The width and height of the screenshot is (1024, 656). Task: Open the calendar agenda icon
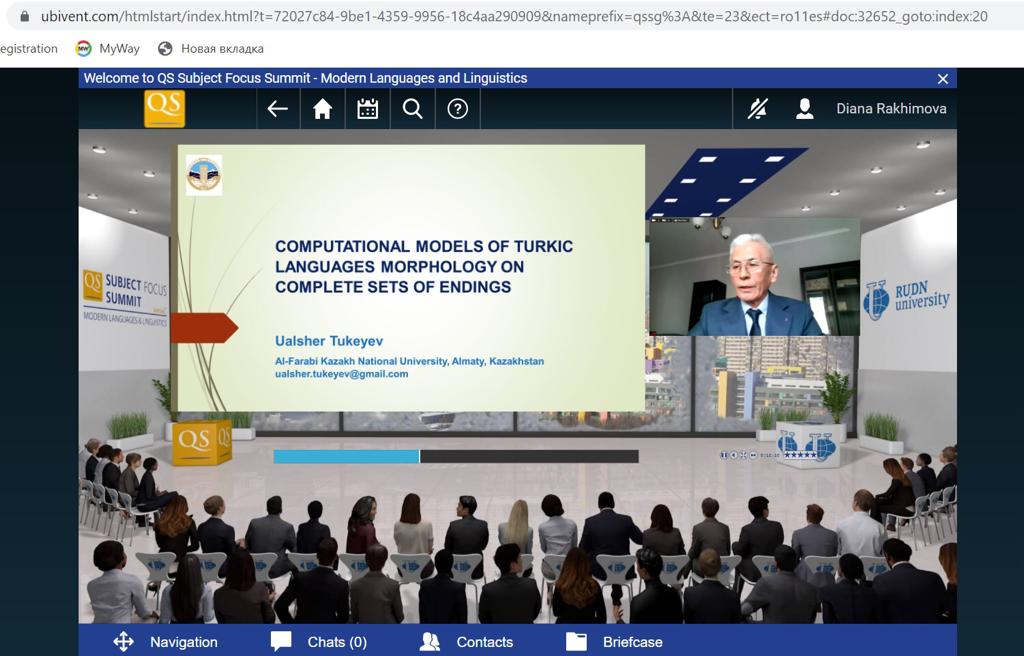coord(367,109)
